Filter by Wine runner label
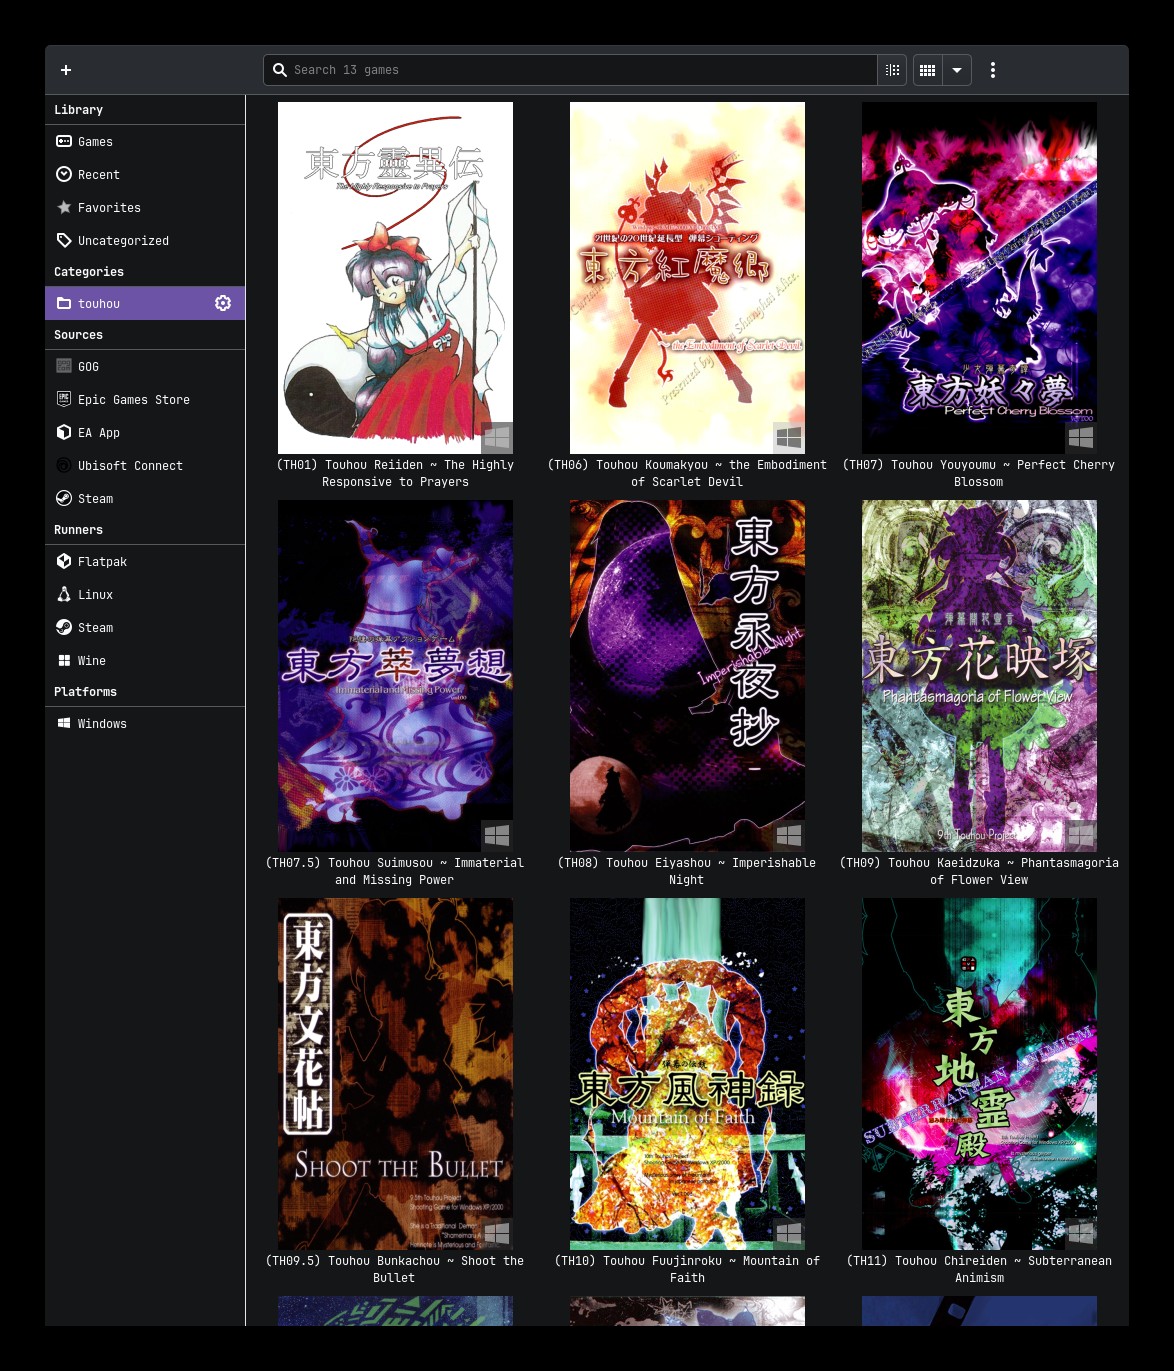 tap(92, 661)
